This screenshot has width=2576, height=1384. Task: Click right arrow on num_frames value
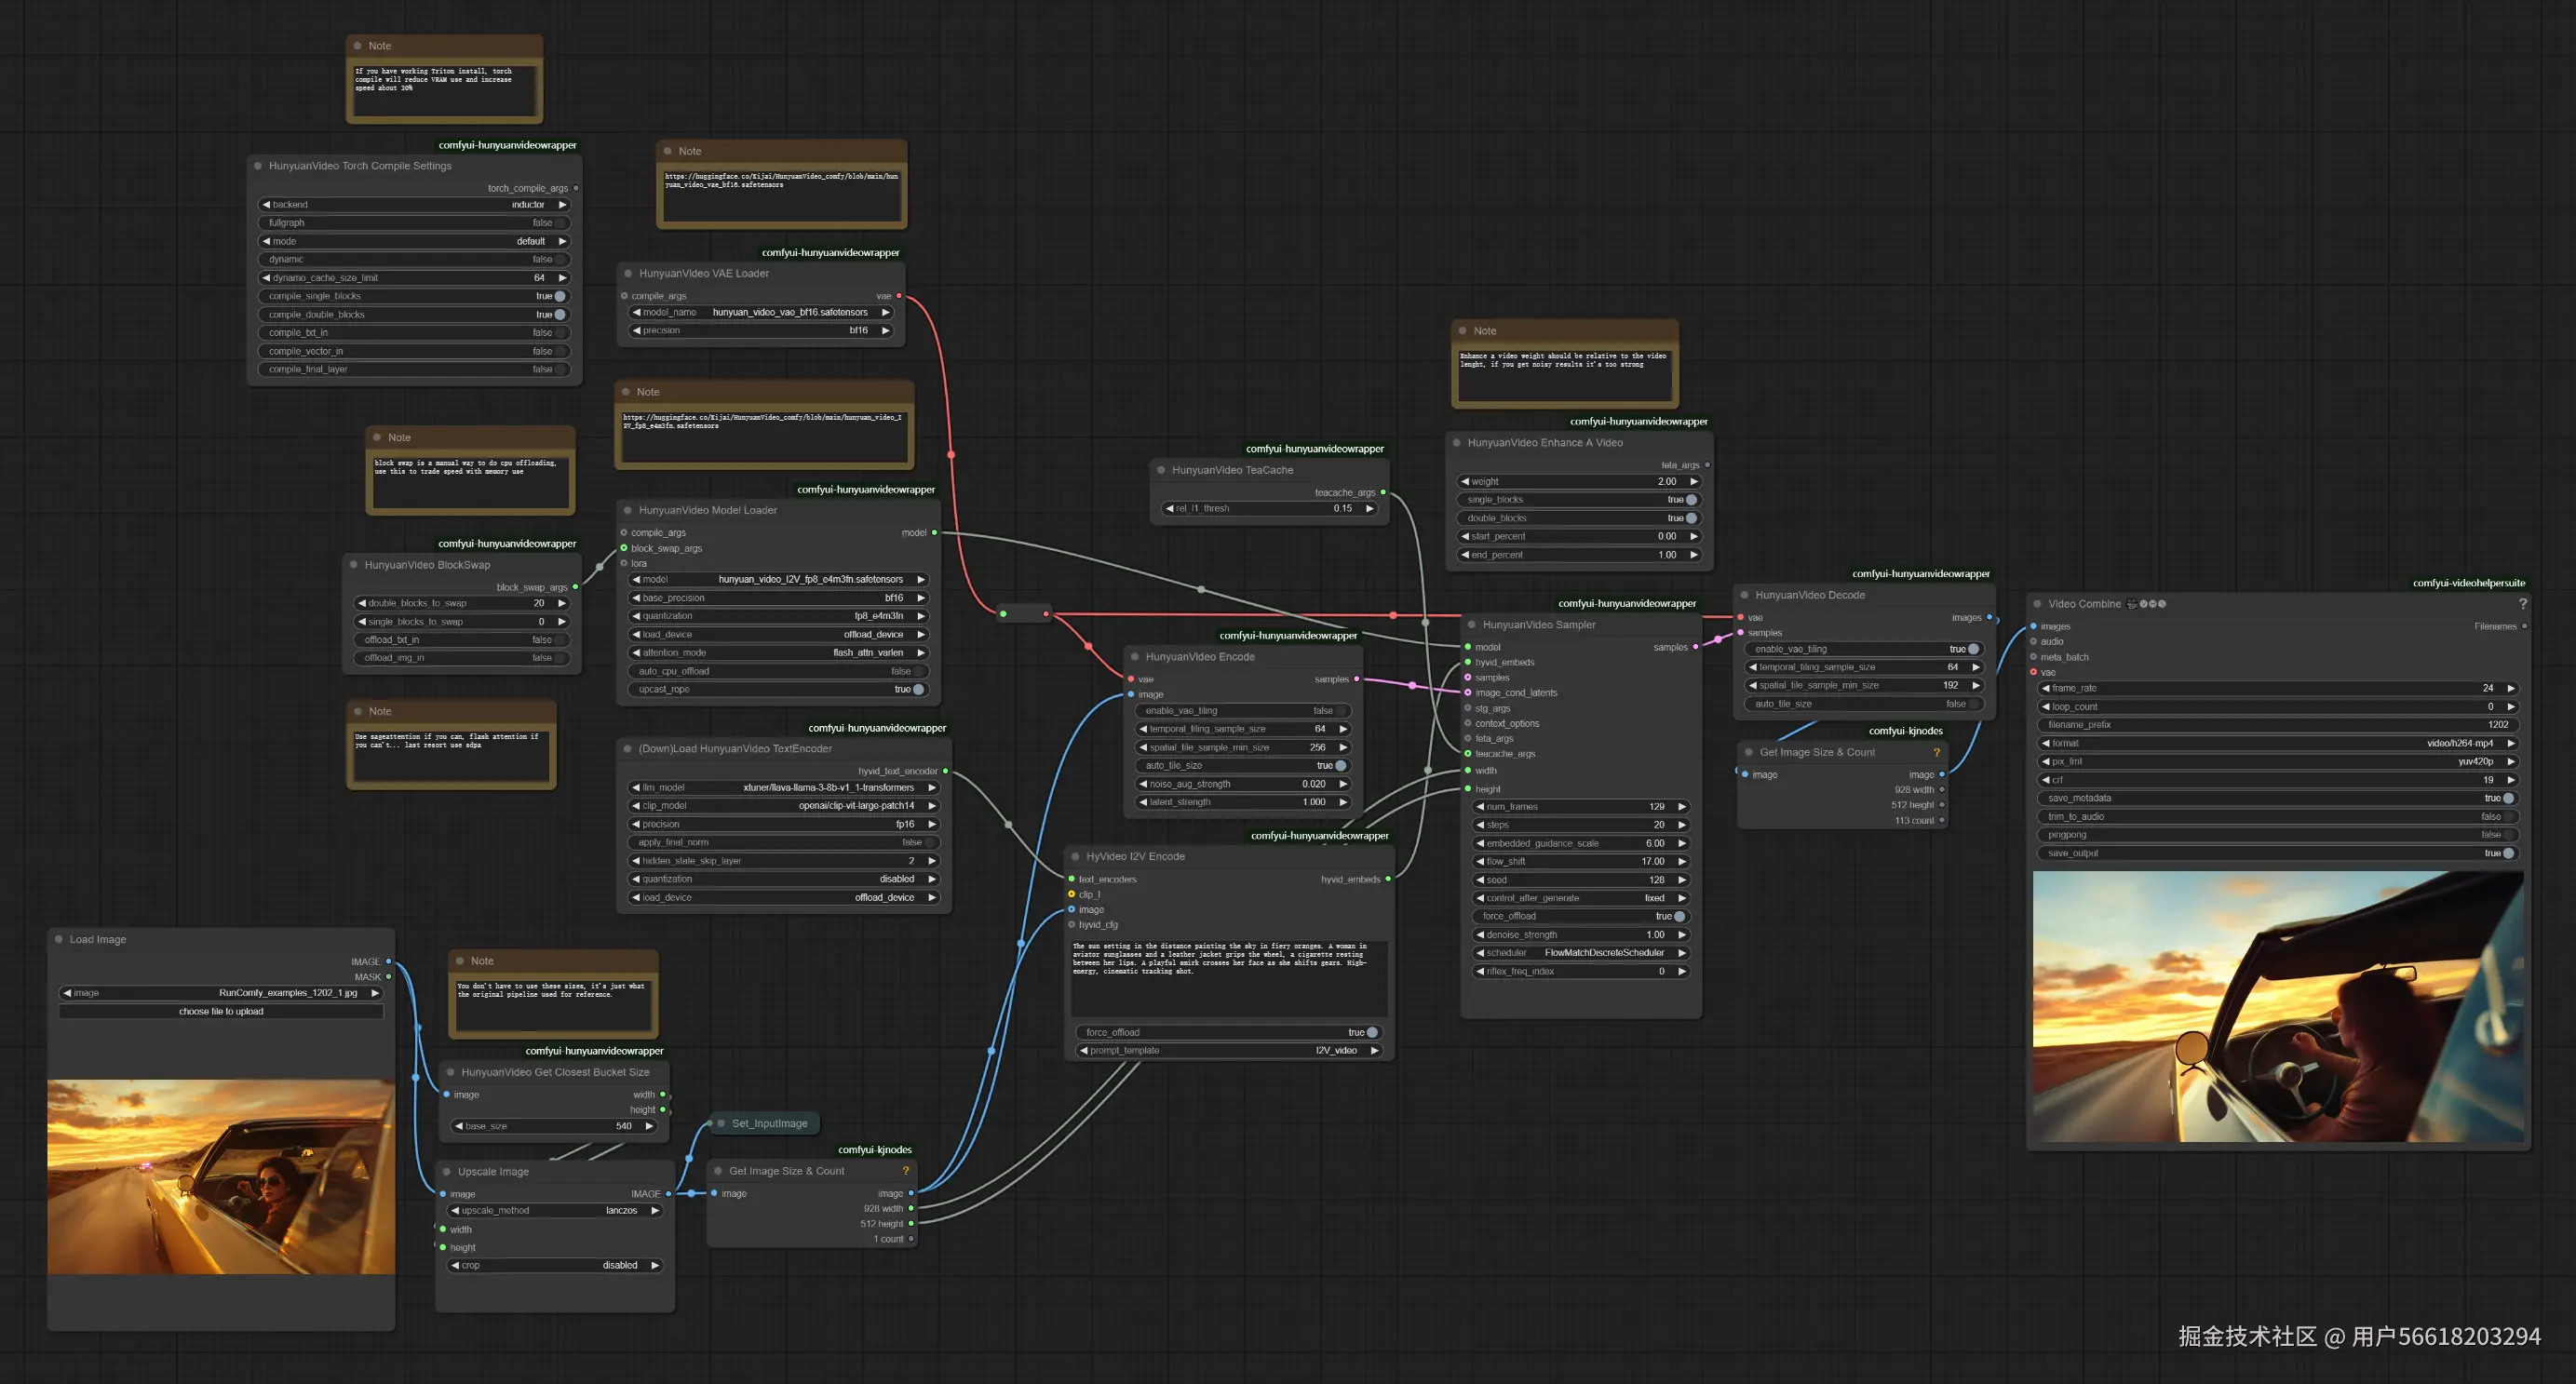coord(1682,807)
